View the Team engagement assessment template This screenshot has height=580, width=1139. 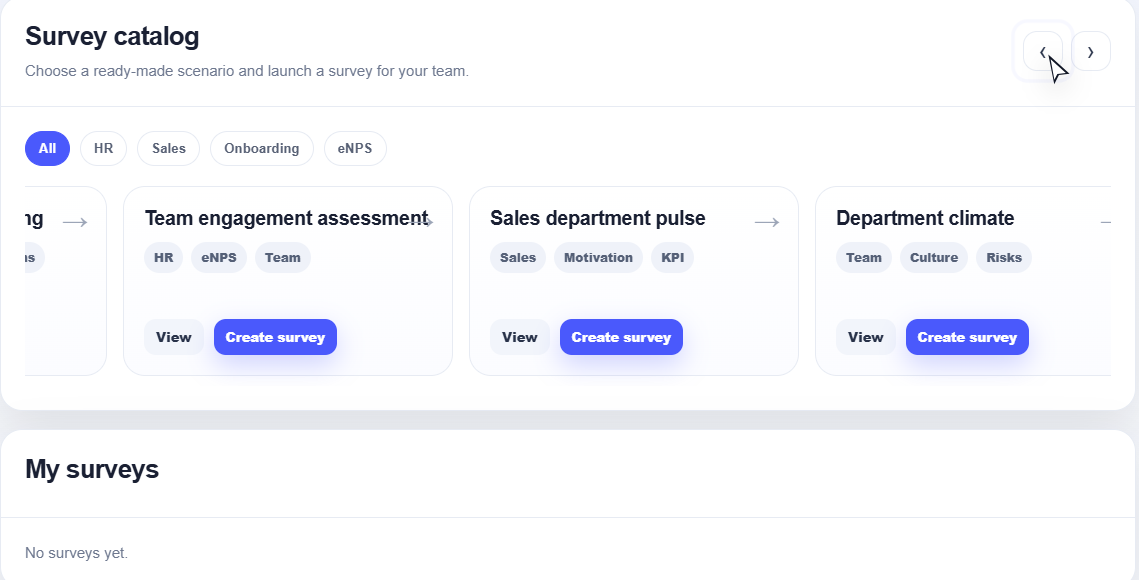coord(174,337)
